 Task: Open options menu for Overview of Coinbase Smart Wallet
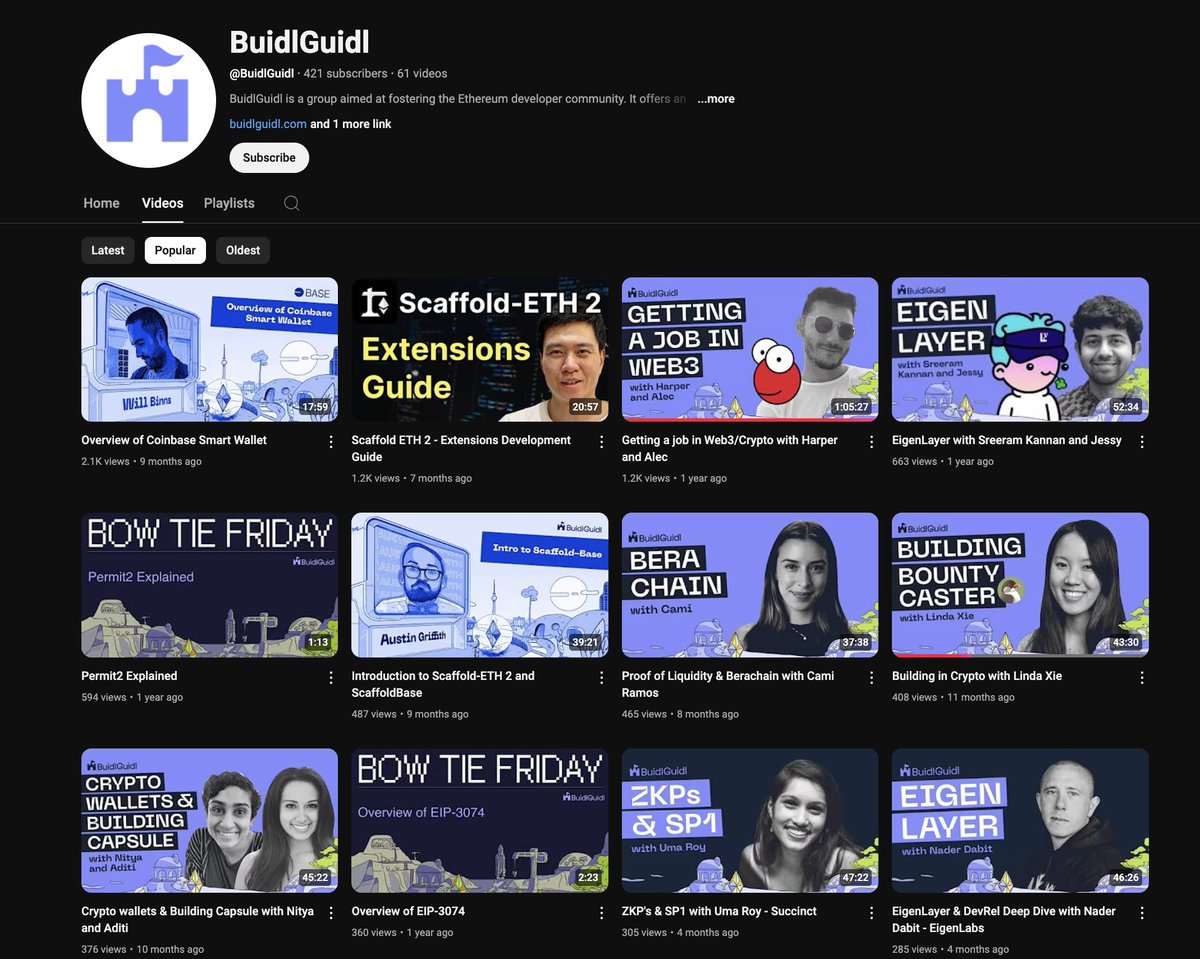coord(331,441)
